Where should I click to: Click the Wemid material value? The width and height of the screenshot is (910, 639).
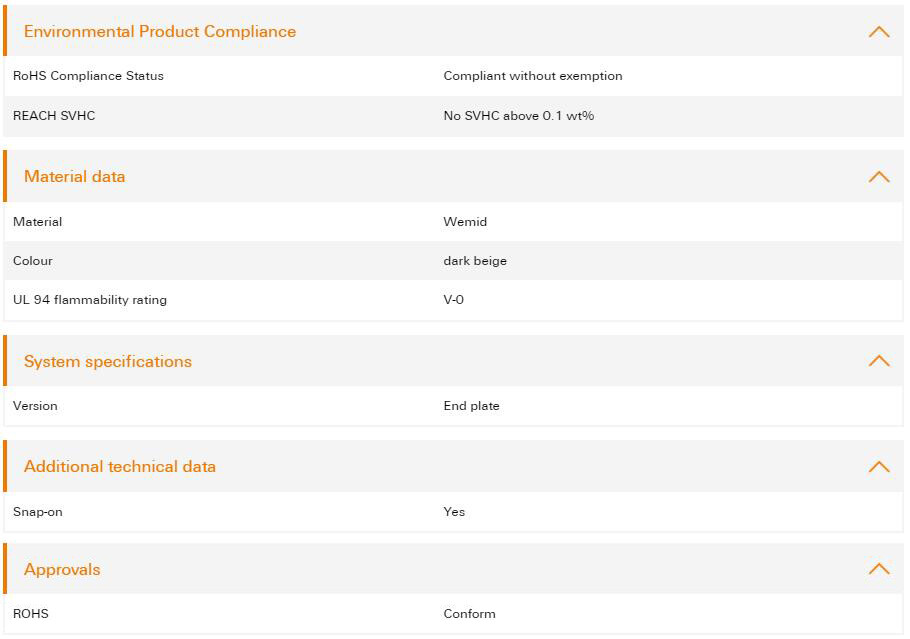pos(465,222)
